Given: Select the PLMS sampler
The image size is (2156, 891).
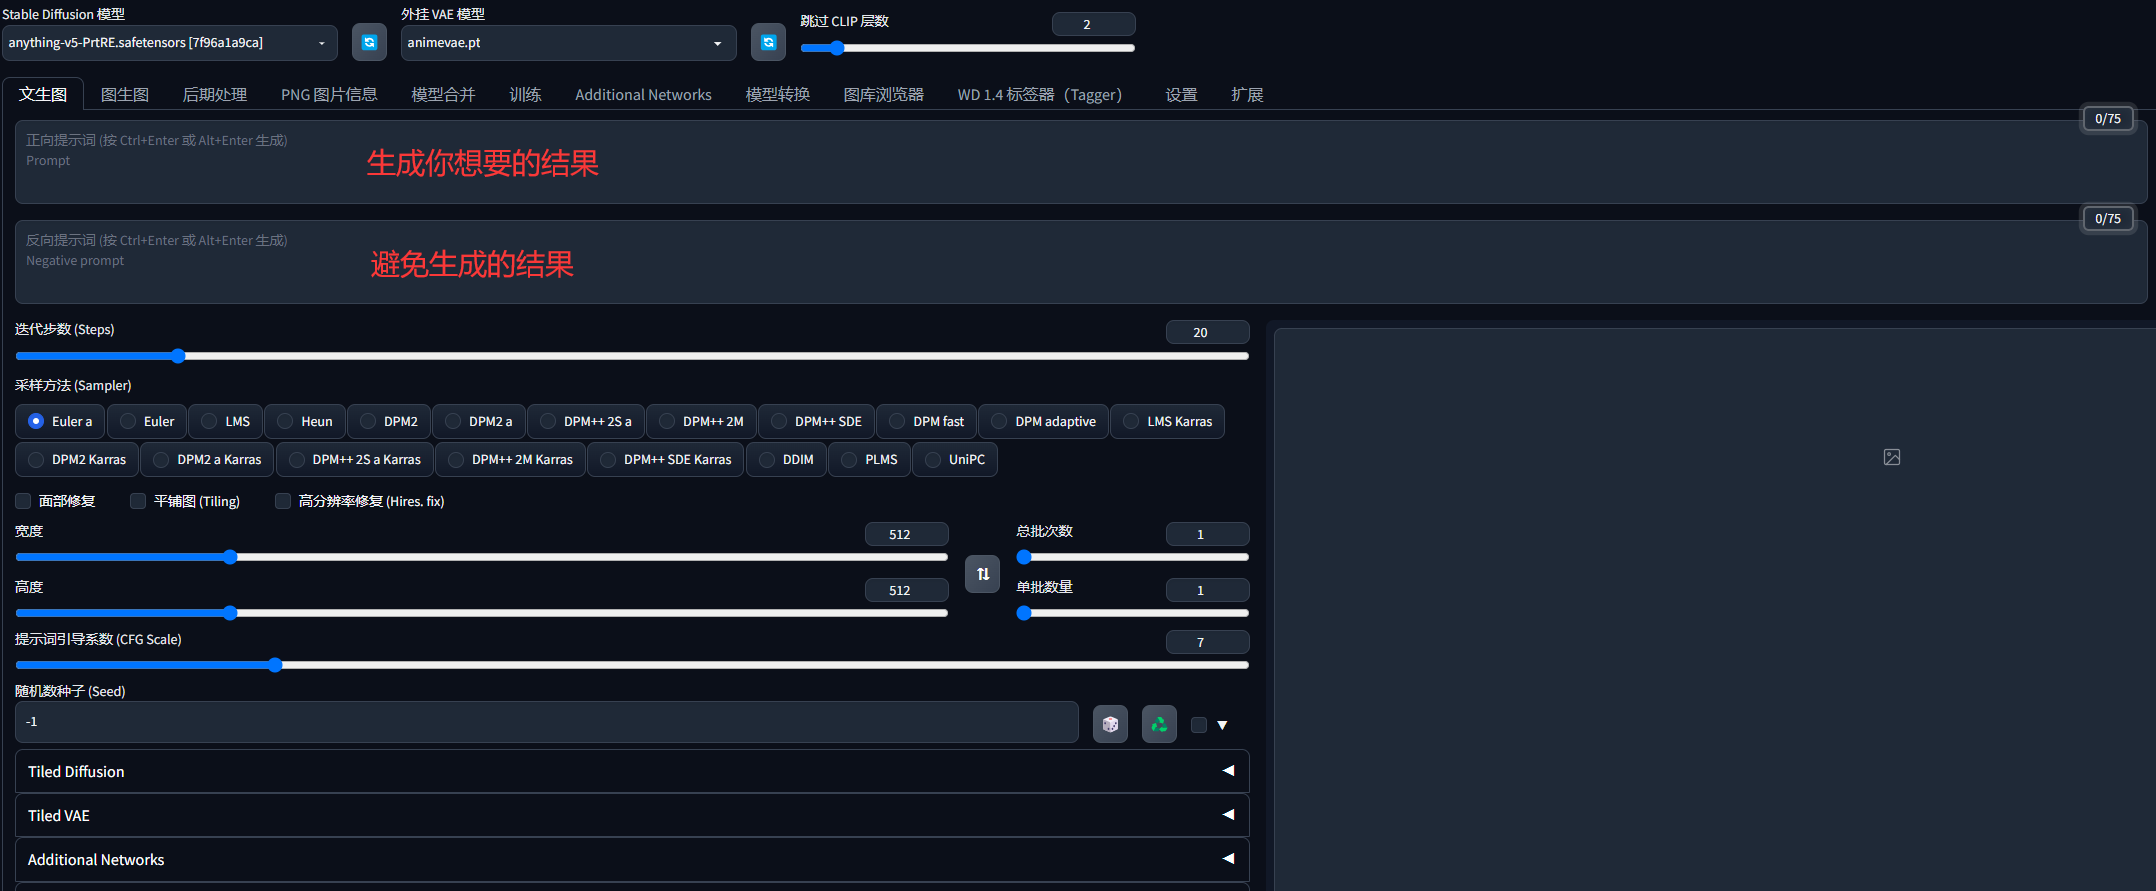Looking at the screenshot, I should point(870,459).
